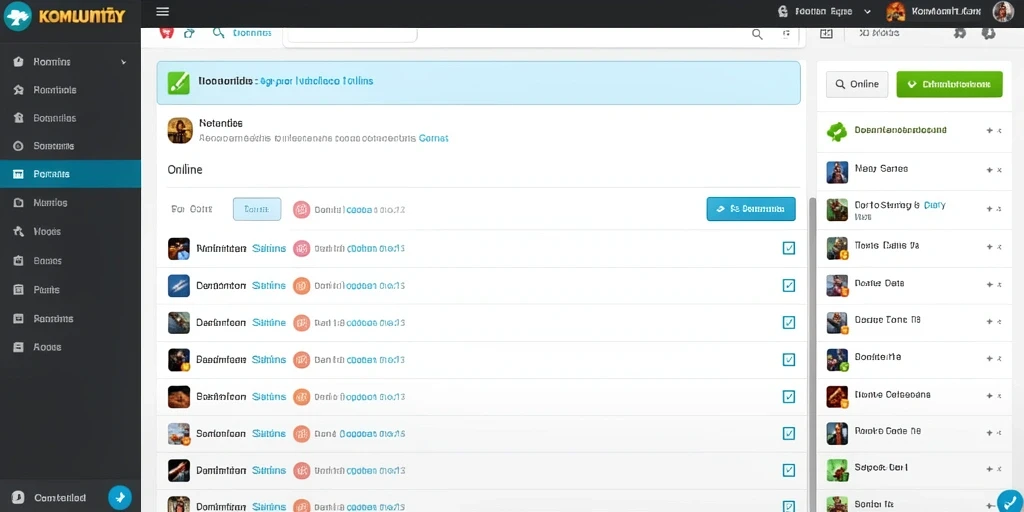This screenshot has height=512, width=1024.
Task: Toggle the checkbox on the seventh list row
Action: click(789, 470)
